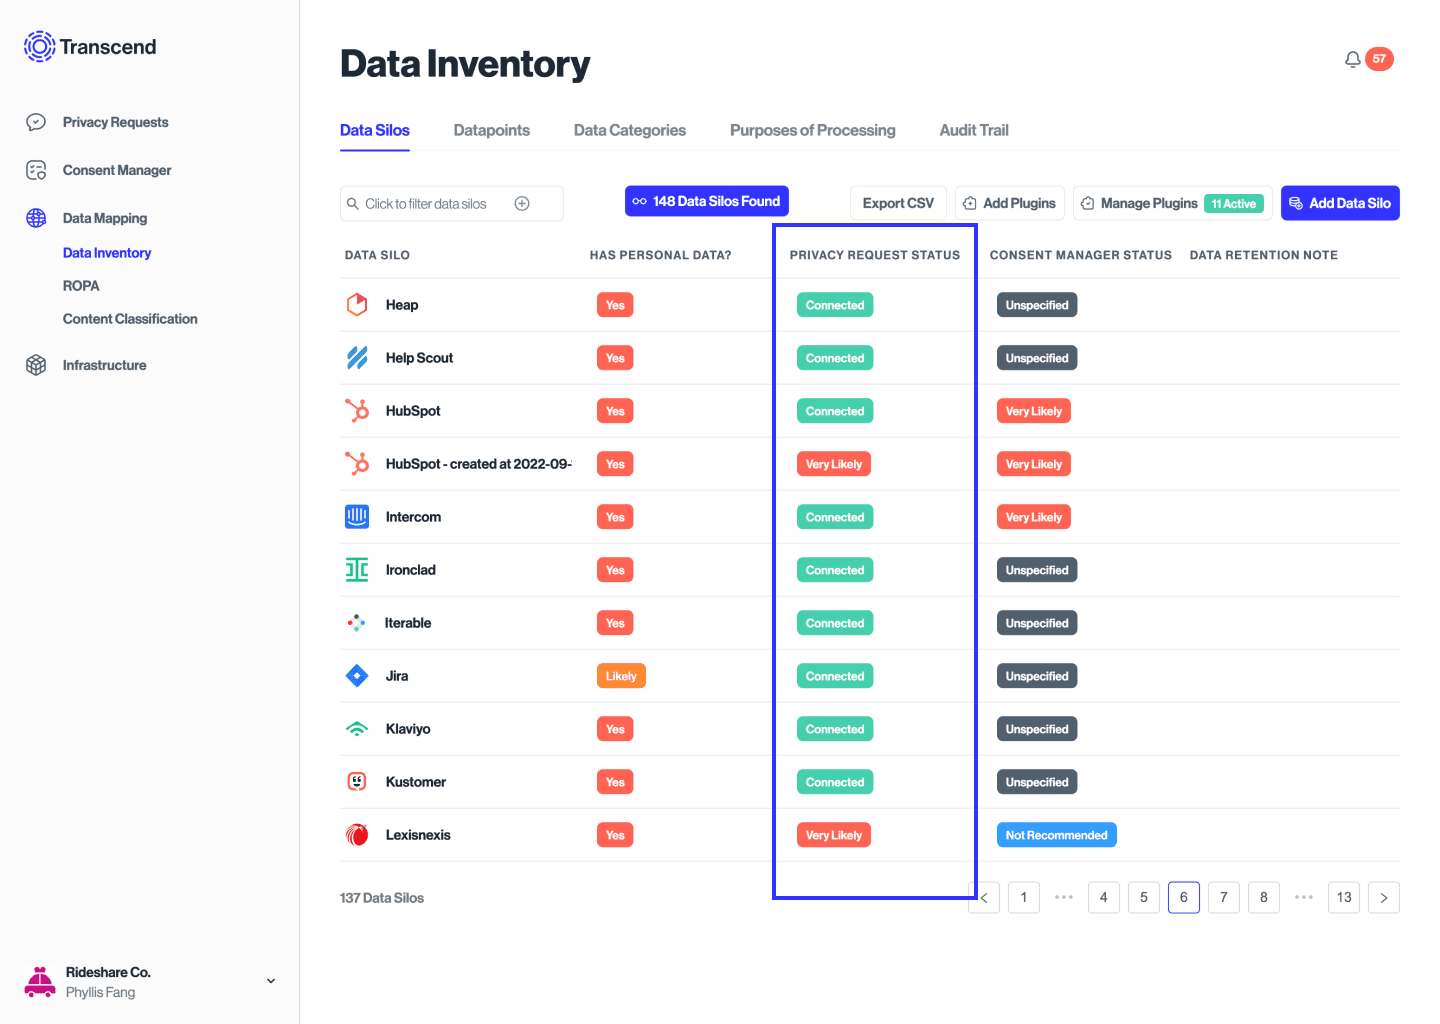Click the Transcend logo
The height and width of the screenshot is (1024, 1440).
(39, 46)
